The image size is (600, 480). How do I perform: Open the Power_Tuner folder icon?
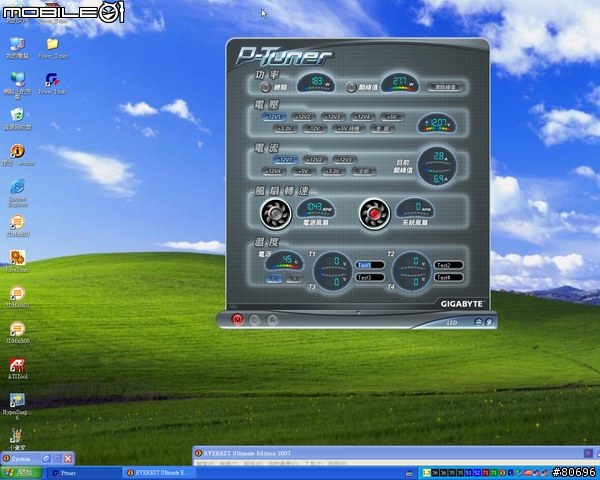[x=52, y=49]
